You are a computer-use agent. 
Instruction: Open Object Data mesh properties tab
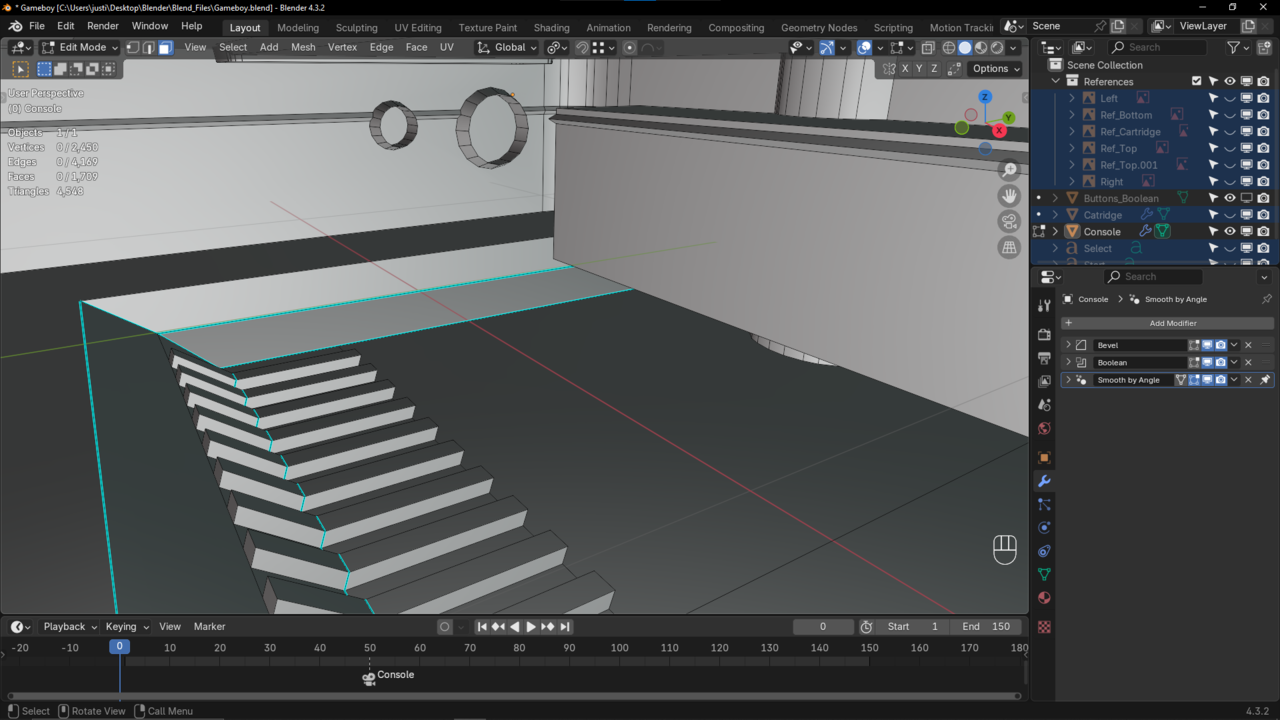(x=1044, y=574)
